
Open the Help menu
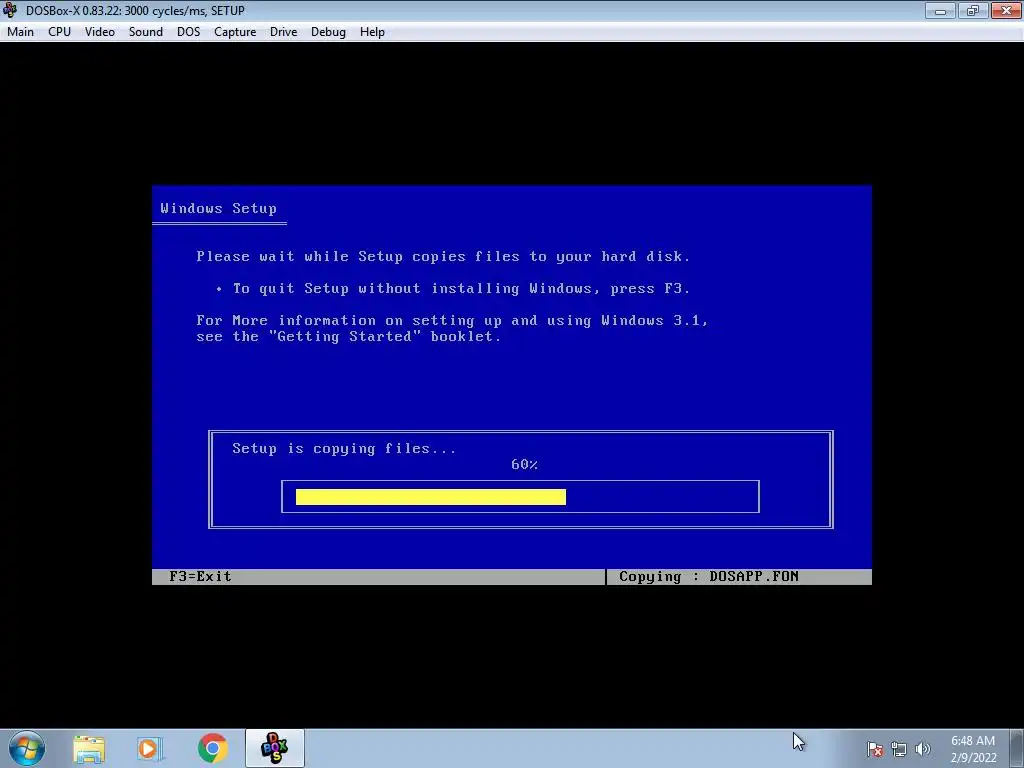(372, 32)
